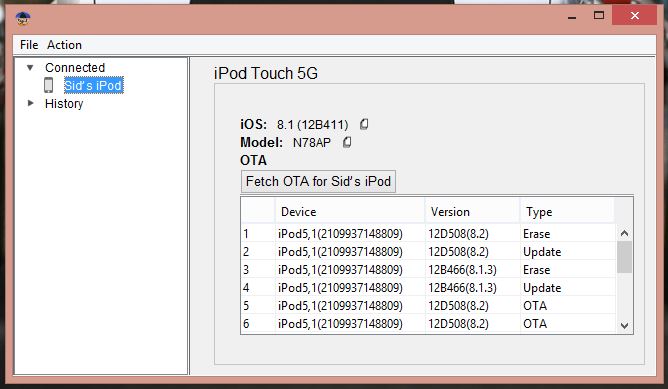
Task: Click the model value N78AP
Action: pyautogui.click(x=311, y=143)
